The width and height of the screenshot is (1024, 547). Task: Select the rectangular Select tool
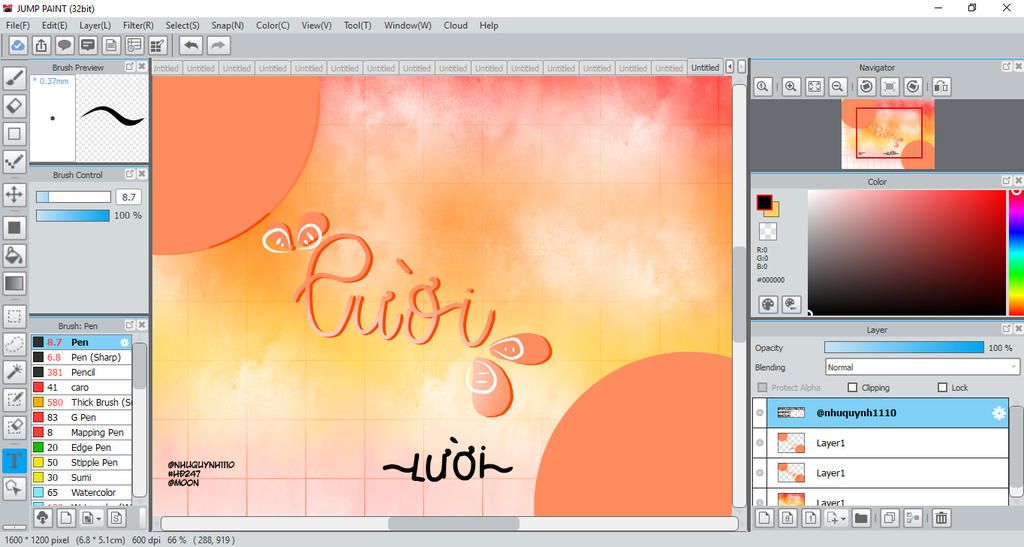pyautogui.click(x=14, y=317)
